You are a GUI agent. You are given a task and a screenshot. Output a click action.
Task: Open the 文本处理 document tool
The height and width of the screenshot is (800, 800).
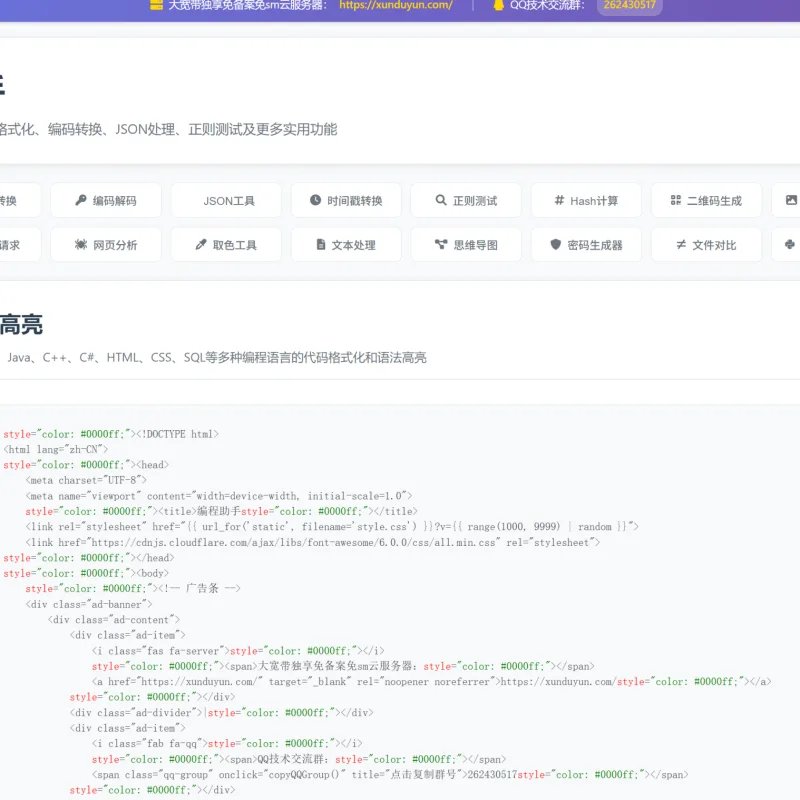pos(346,245)
